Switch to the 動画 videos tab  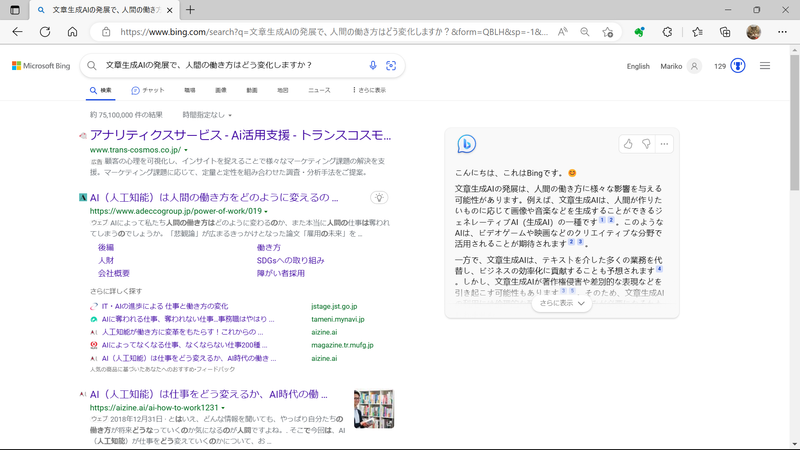pos(252,90)
